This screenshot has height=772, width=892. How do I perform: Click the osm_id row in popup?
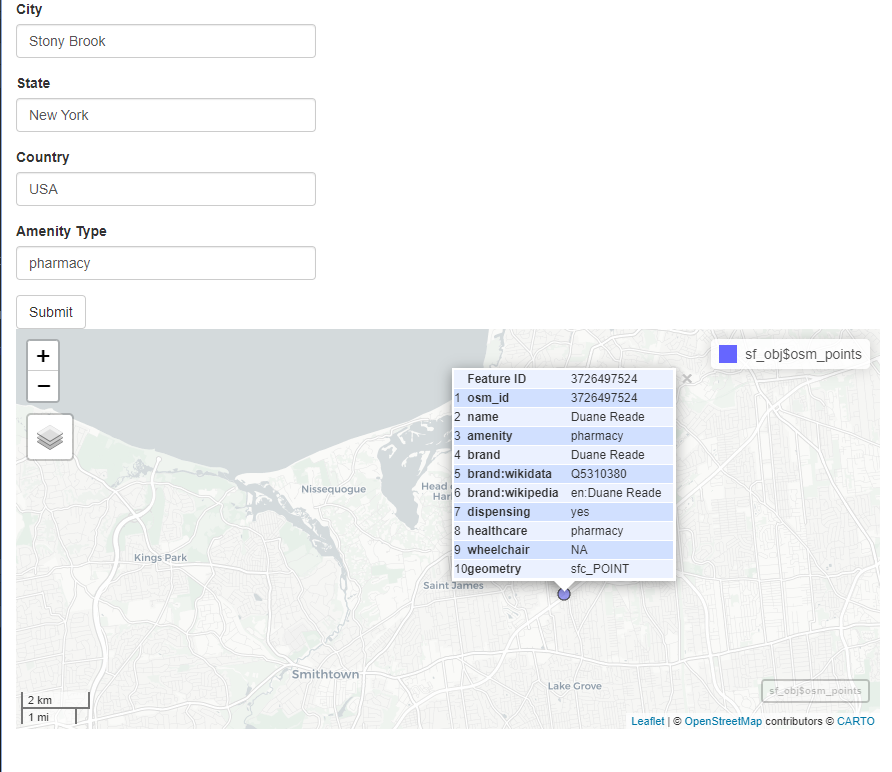click(563, 398)
